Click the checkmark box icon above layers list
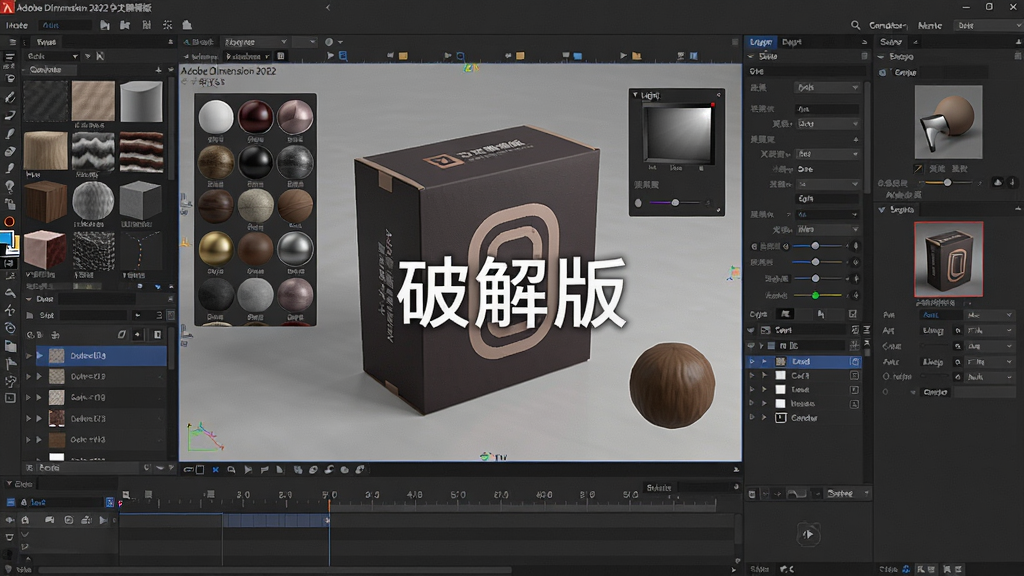The height and width of the screenshot is (576, 1024). [x=852, y=314]
